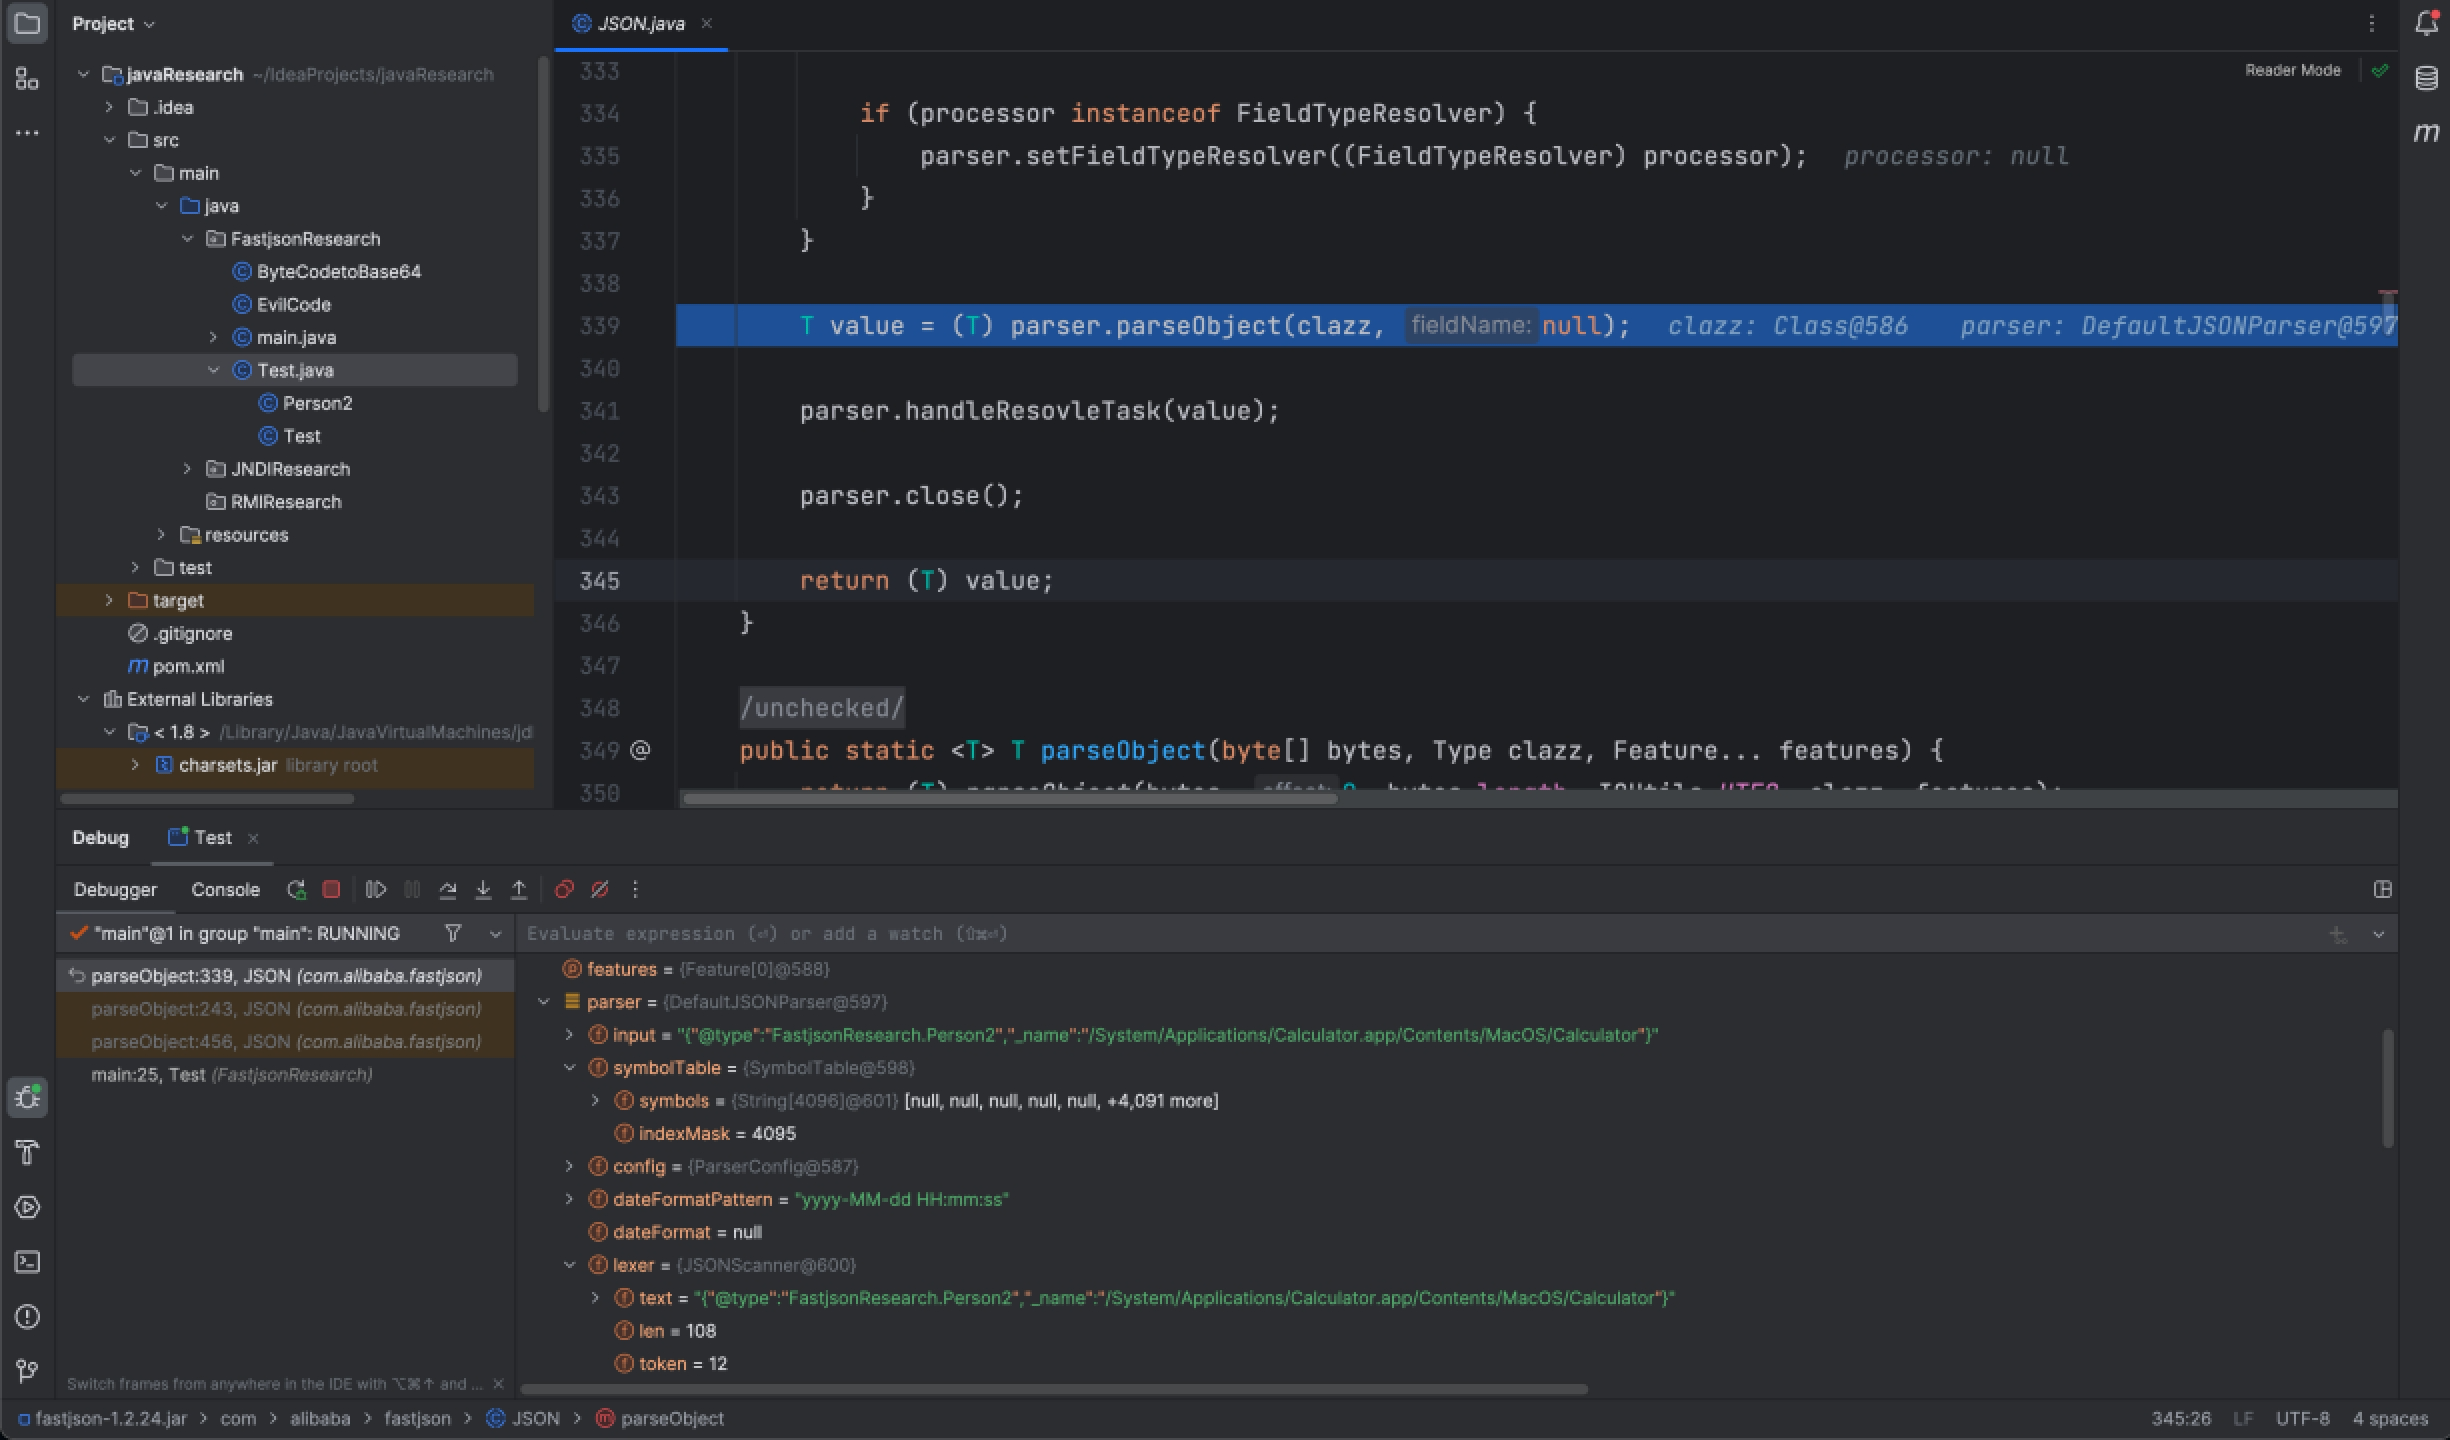Open the thread selector dropdown arrow
2450x1440 pixels.
(x=495, y=934)
